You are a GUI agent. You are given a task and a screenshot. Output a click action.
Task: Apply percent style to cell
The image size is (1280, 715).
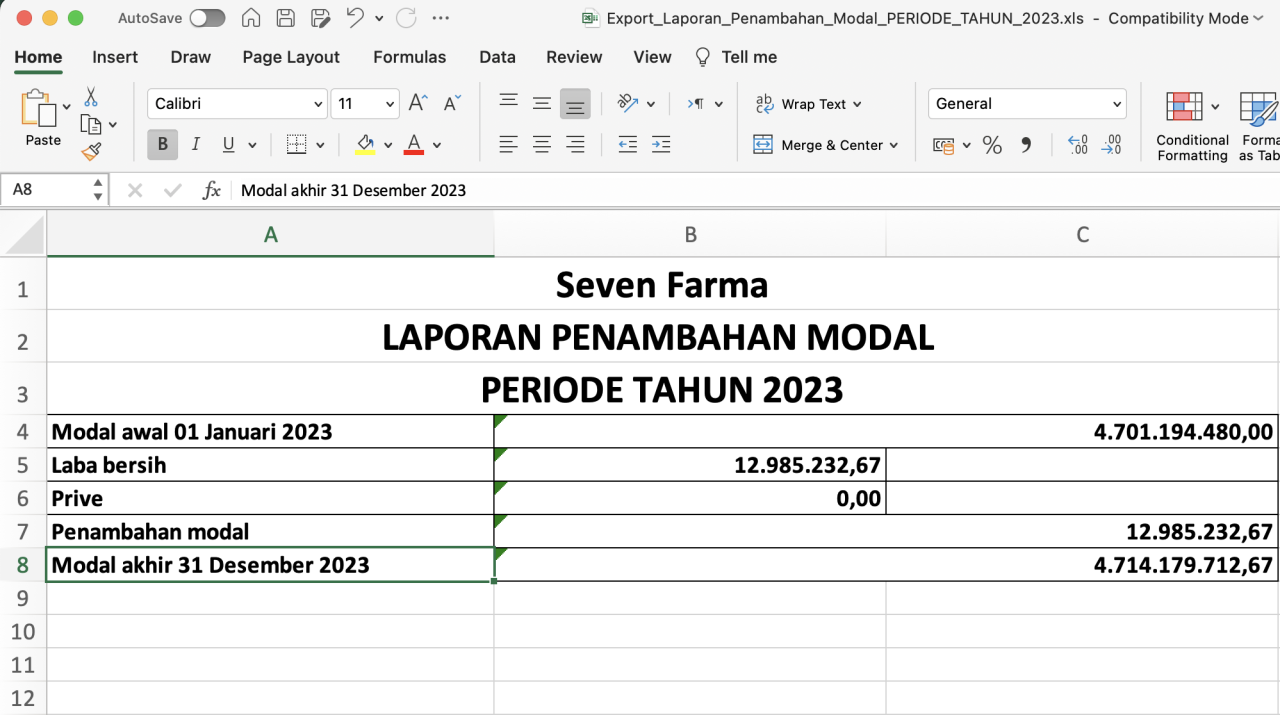tap(992, 146)
